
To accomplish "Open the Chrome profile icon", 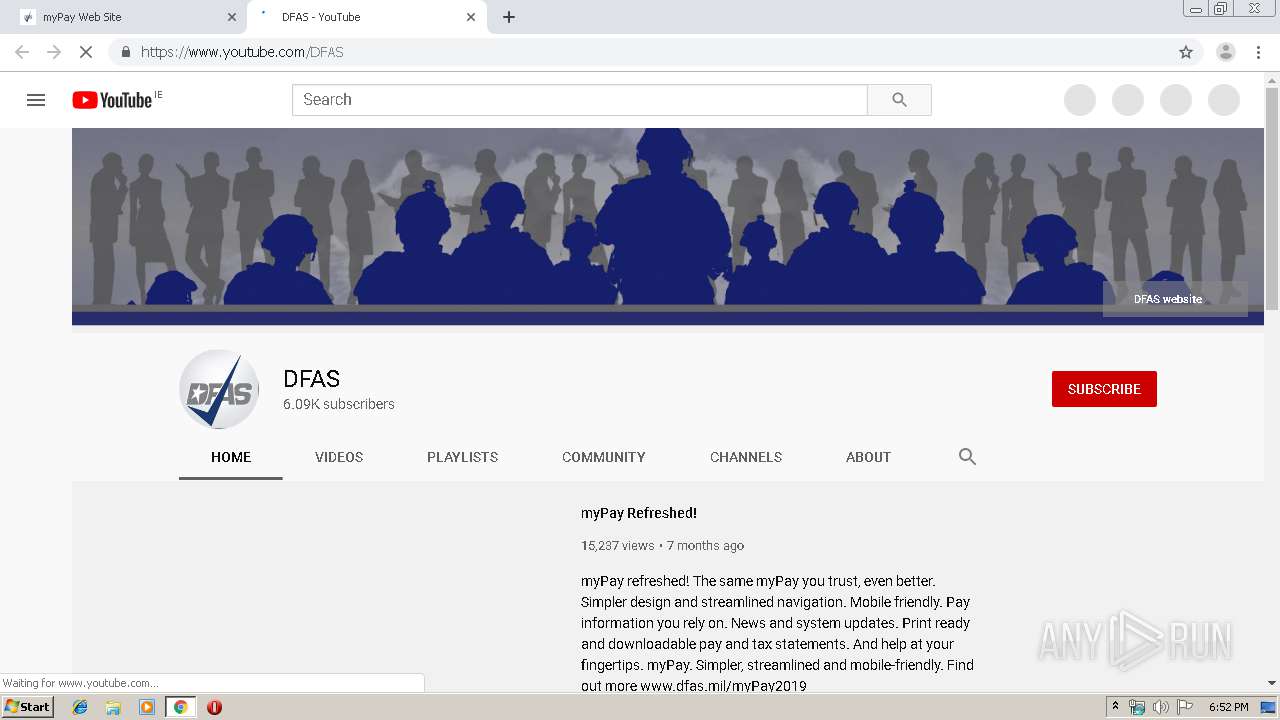I will 1225,52.
